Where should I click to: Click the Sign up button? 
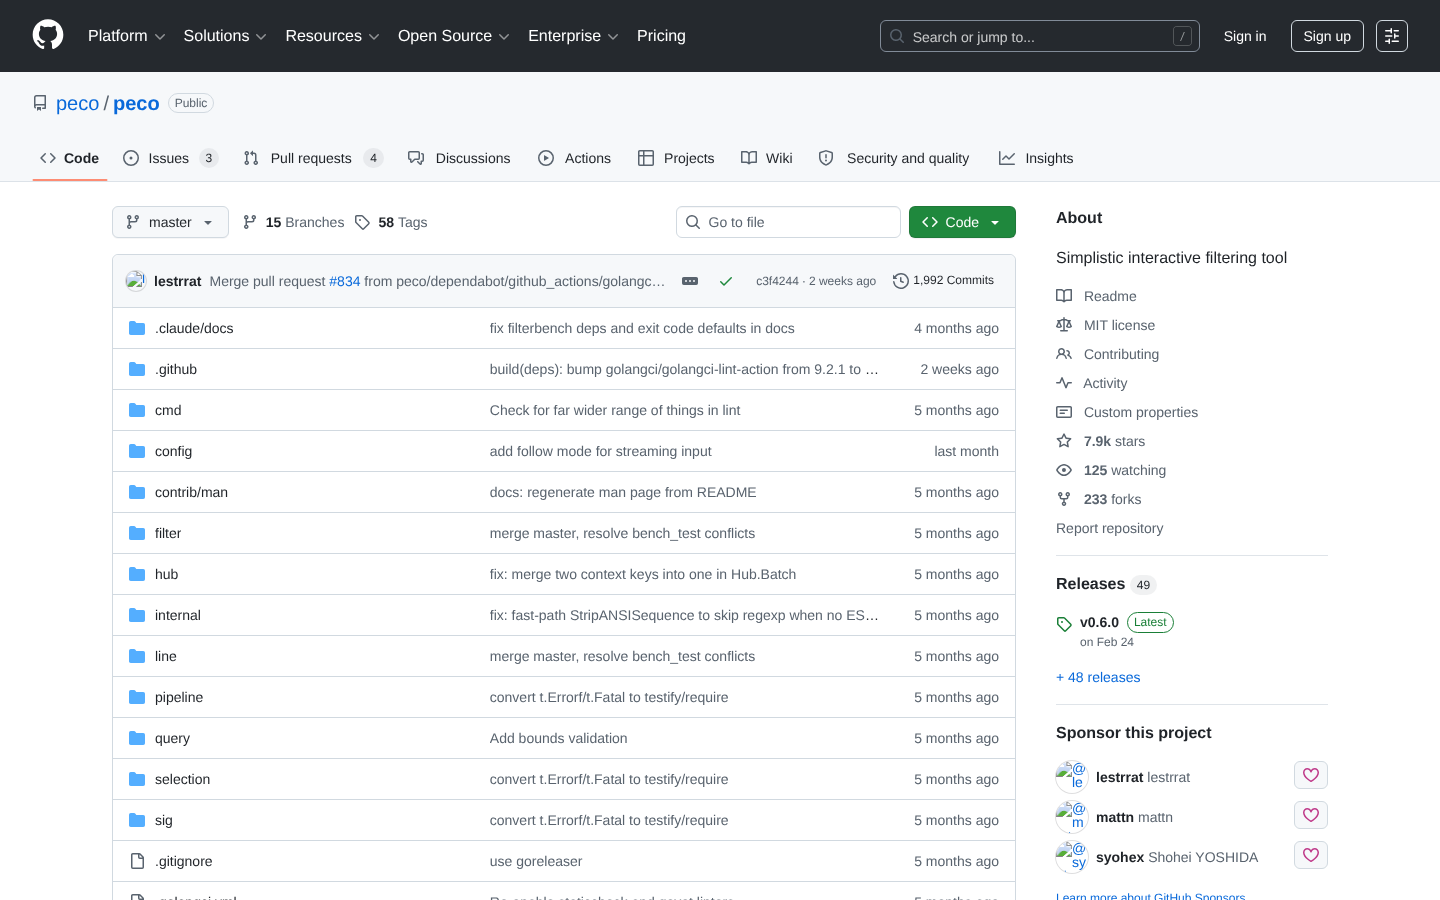coord(1327,36)
